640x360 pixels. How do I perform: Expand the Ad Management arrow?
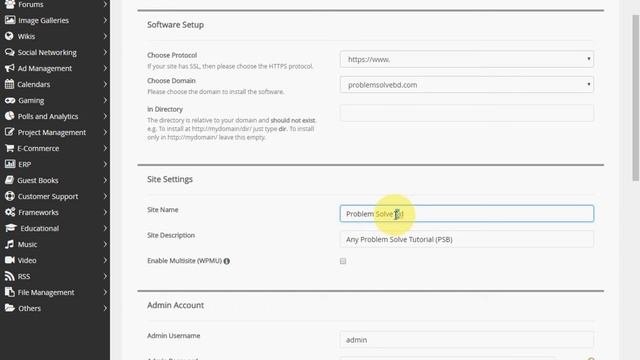point(105,68)
